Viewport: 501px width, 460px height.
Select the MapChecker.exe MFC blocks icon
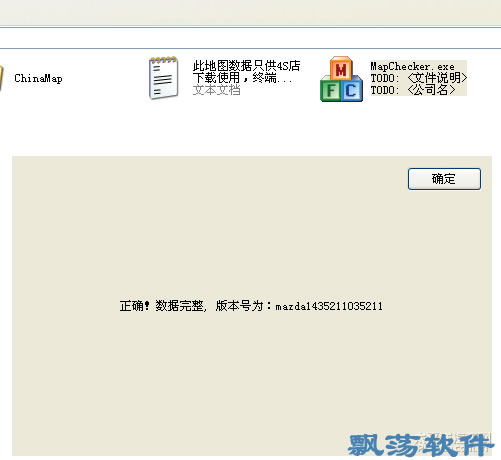coord(341,79)
